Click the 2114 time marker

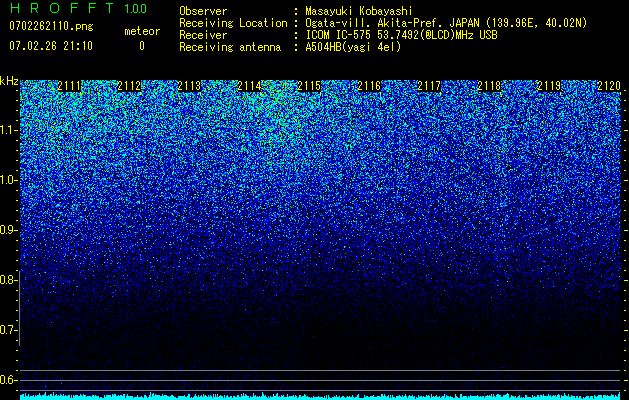pyautogui.click(x=249, y=86)
